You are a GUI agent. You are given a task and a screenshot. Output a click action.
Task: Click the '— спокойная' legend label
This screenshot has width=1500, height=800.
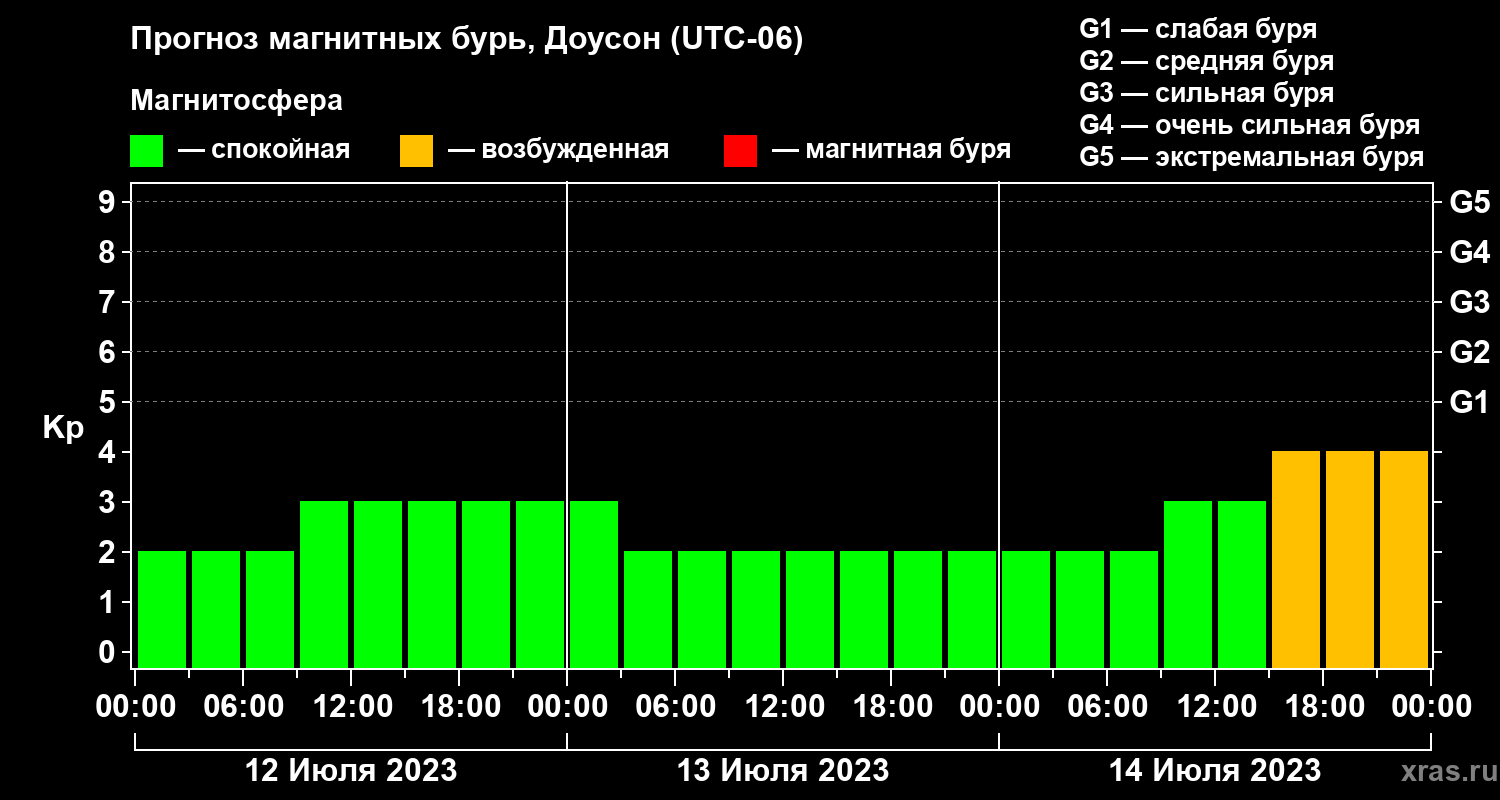[x=264, y=150]
